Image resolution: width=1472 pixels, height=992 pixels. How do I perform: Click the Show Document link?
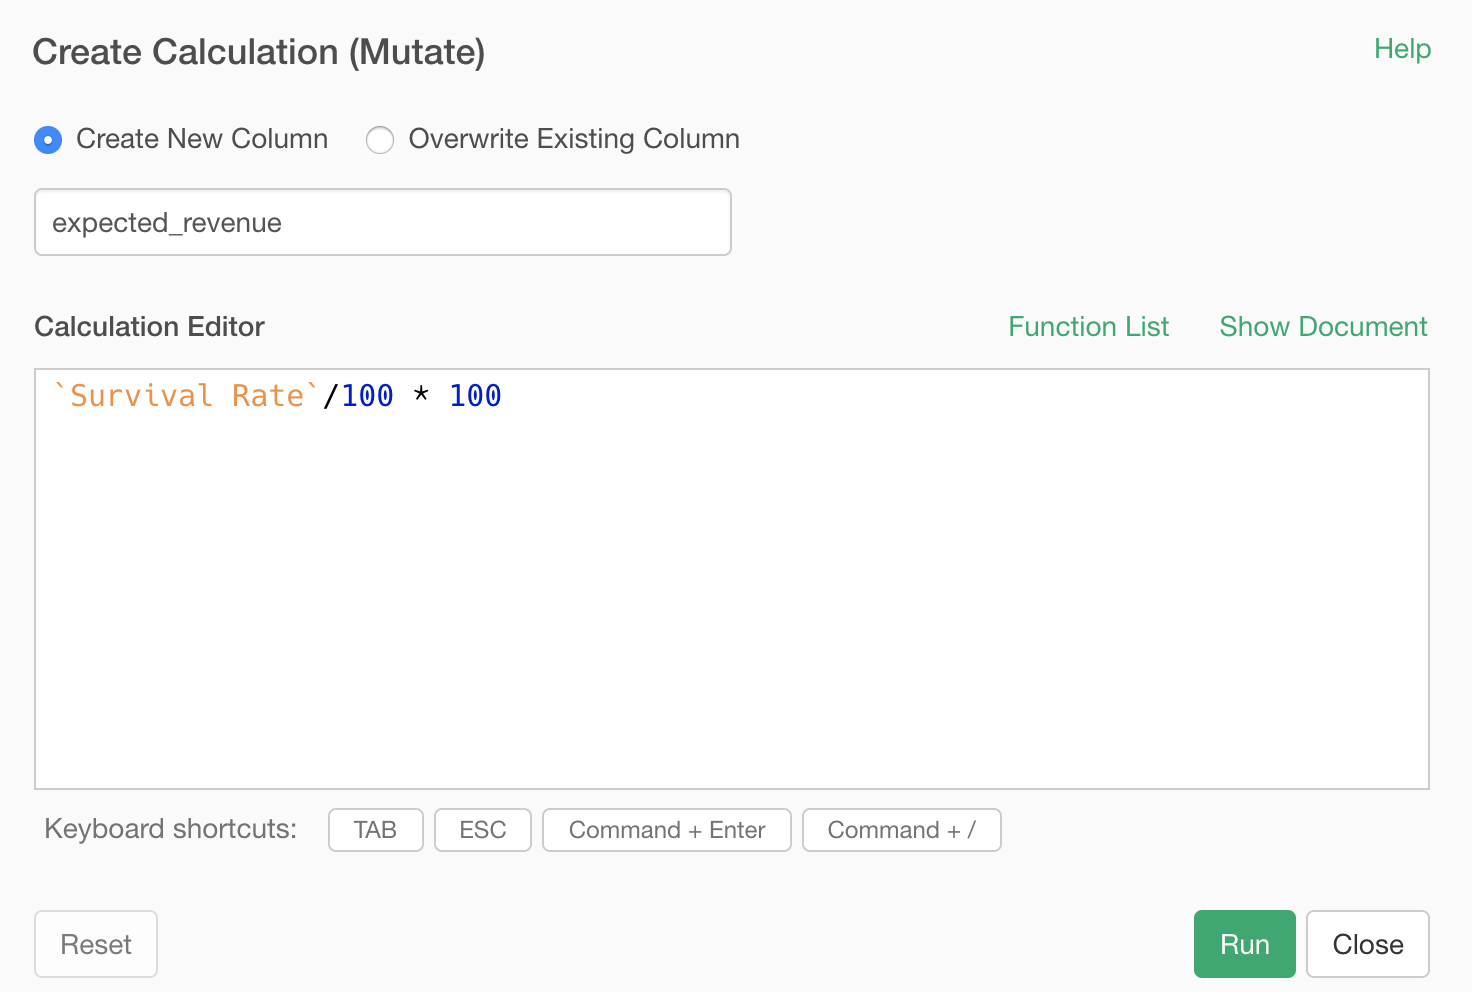click(1323, 327)
